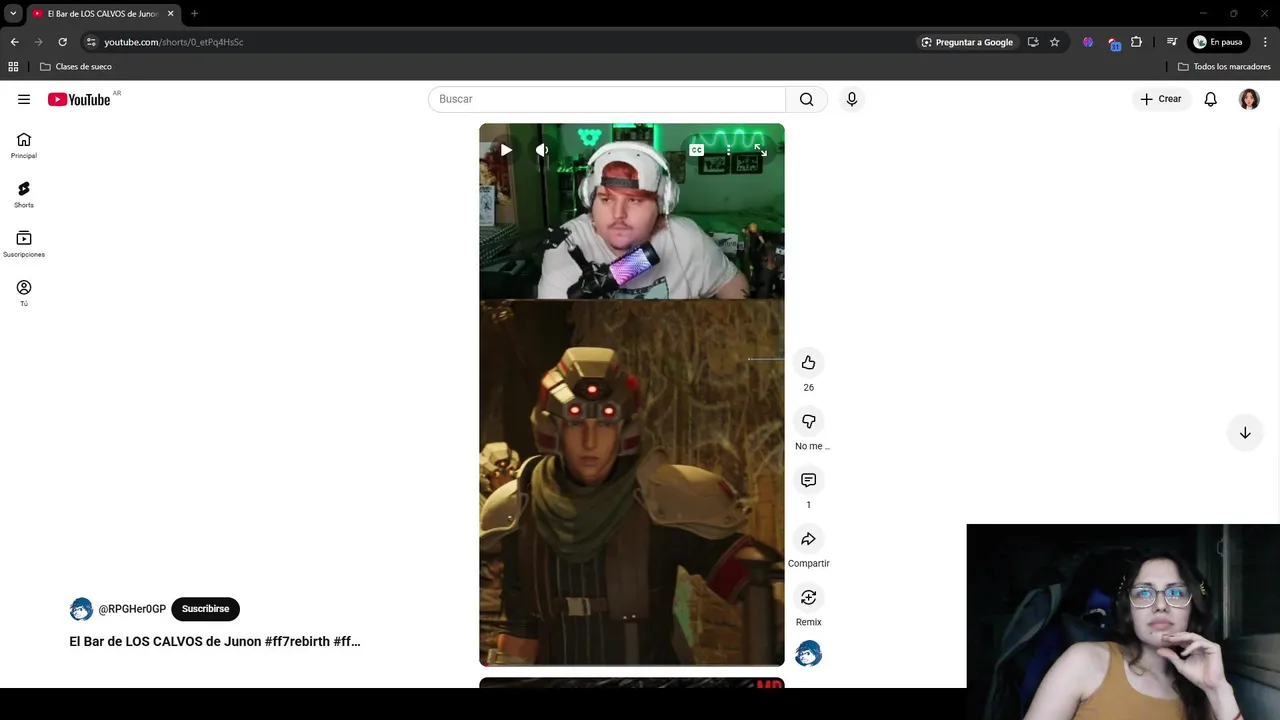Open the short's three-dot options menu
The image size is (1280, 720).
click(x=728, y=150)
